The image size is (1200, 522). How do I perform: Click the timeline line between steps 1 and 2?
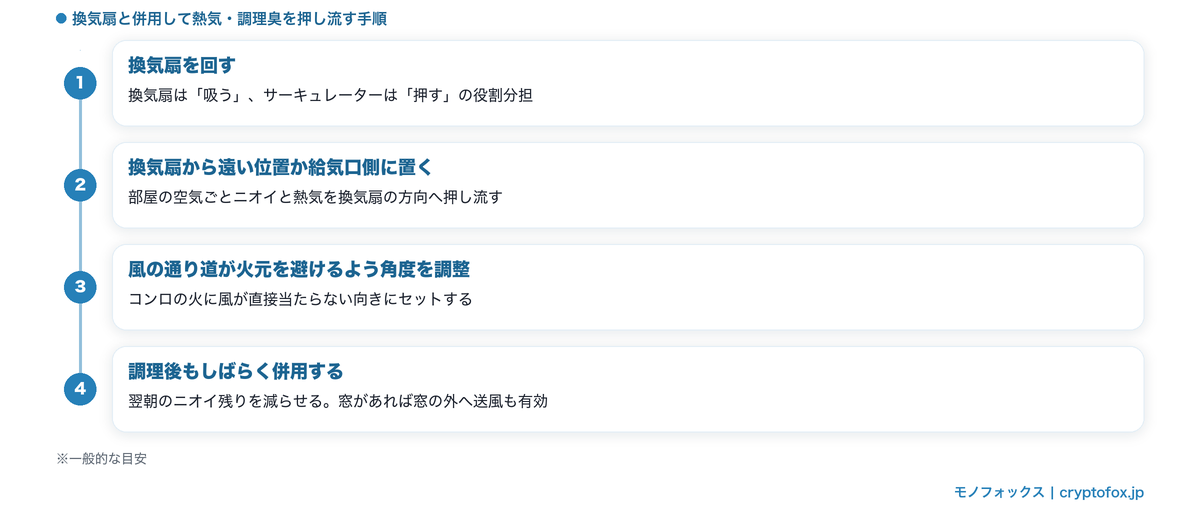click(x=80, y=133)
